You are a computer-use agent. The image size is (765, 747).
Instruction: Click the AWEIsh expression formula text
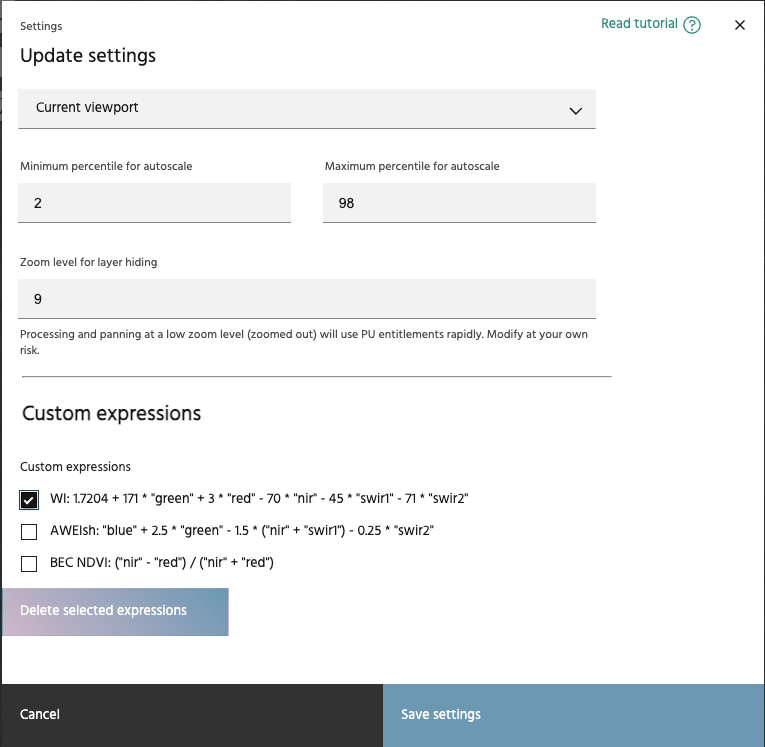click(242, 530)
